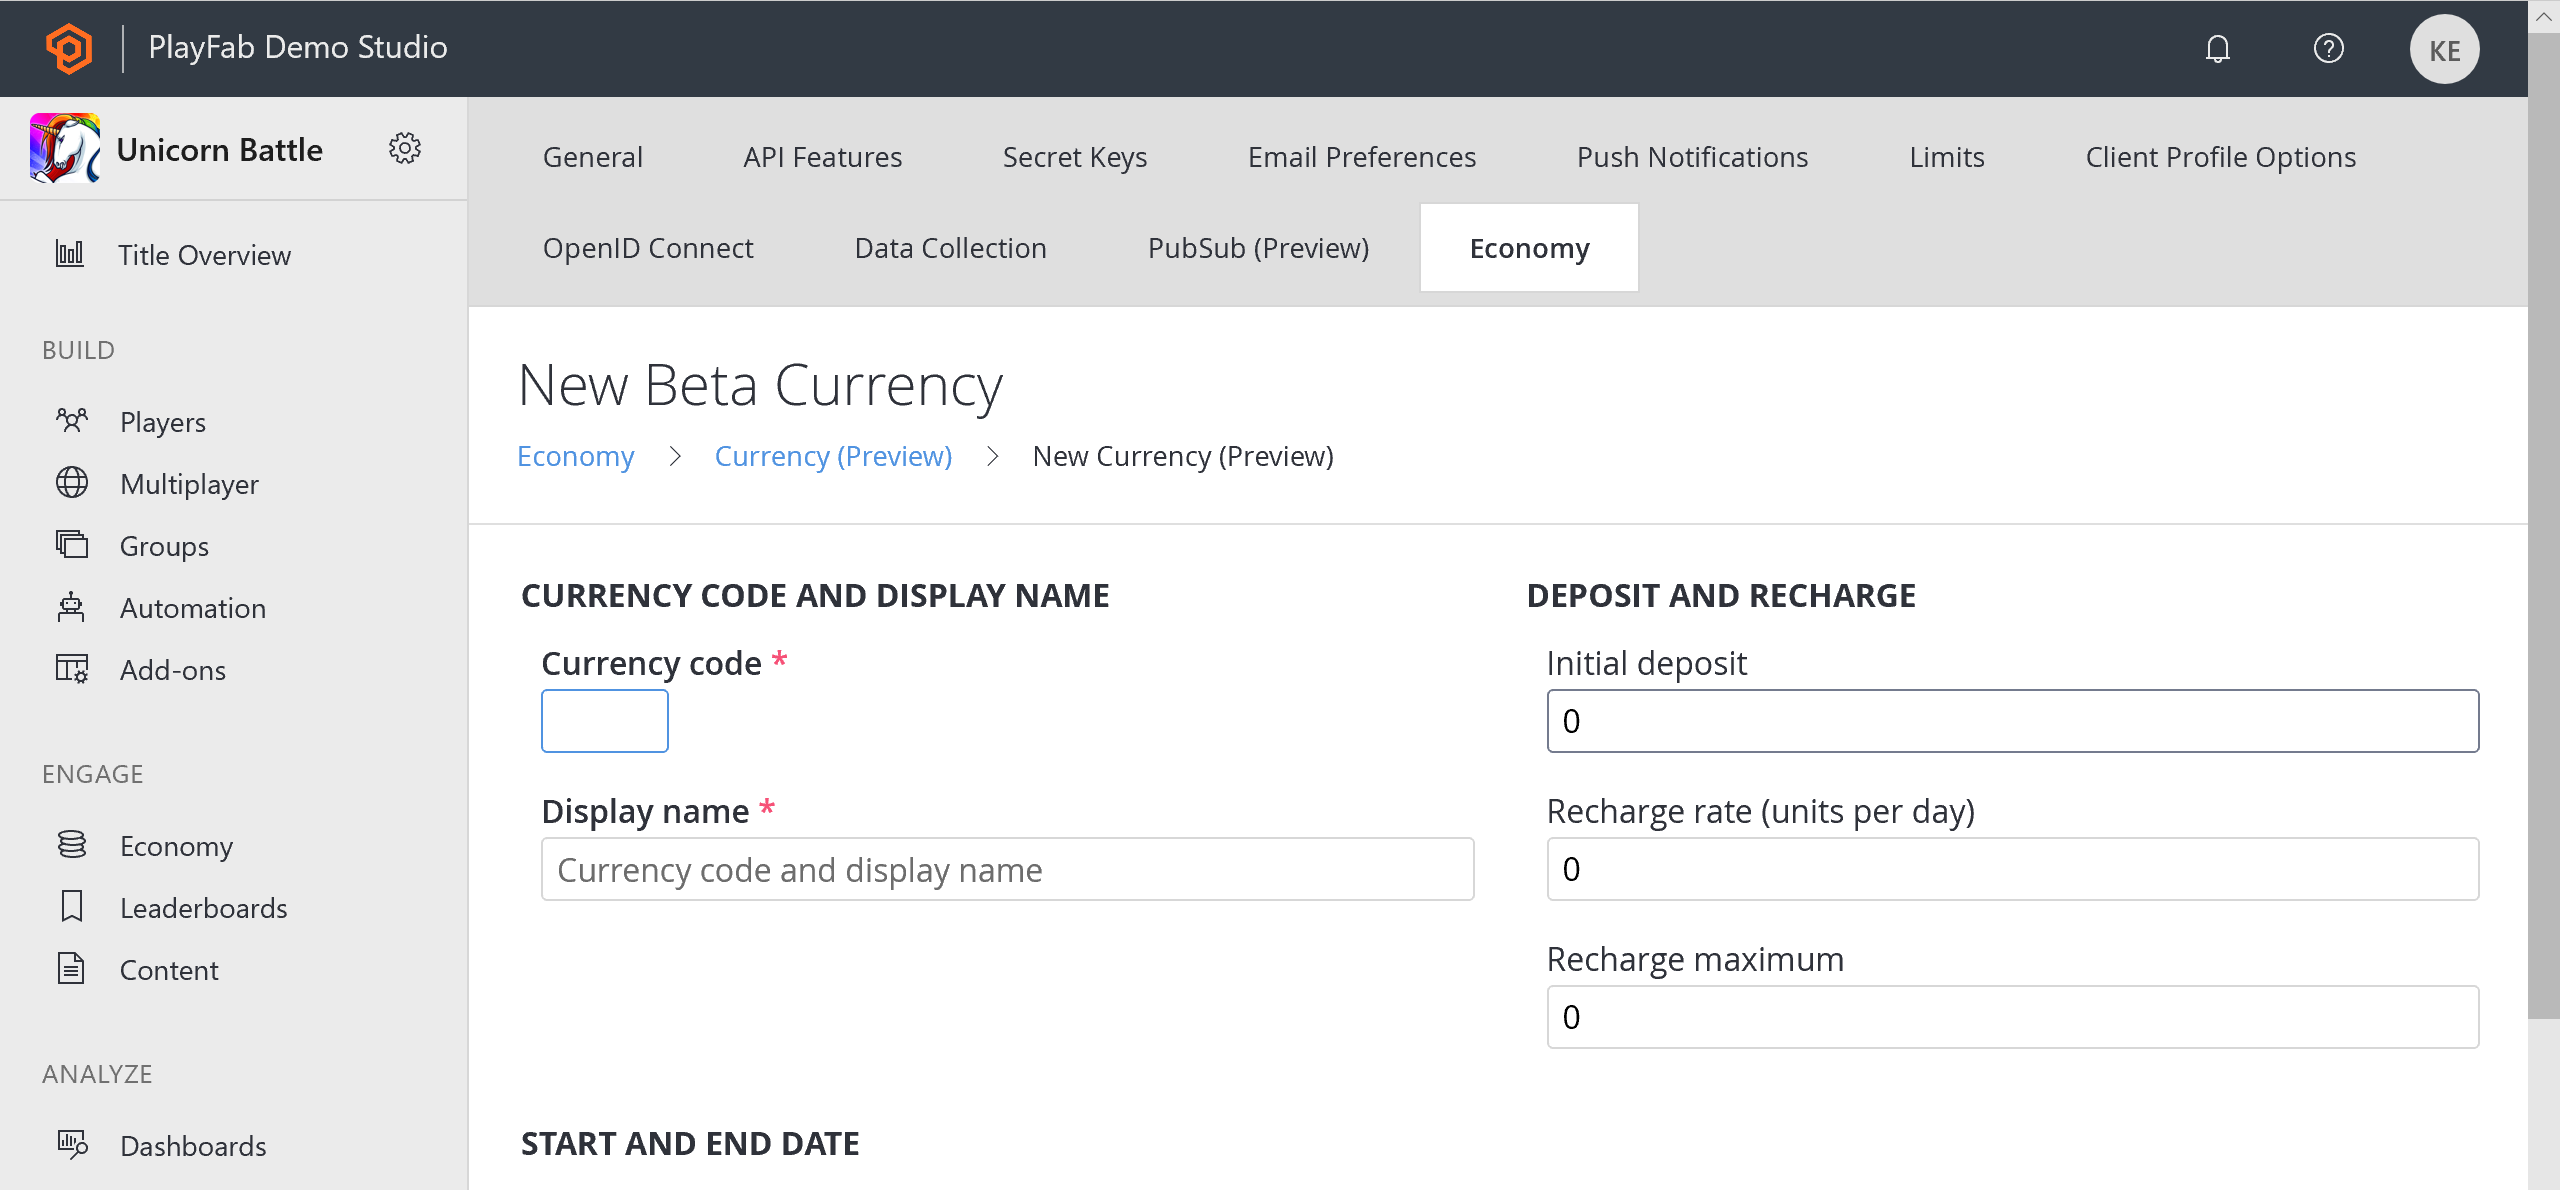Viewport: 2560px width, 1190px height.
Task: Select the API Features tab
Action: click(x=820, y=157)
